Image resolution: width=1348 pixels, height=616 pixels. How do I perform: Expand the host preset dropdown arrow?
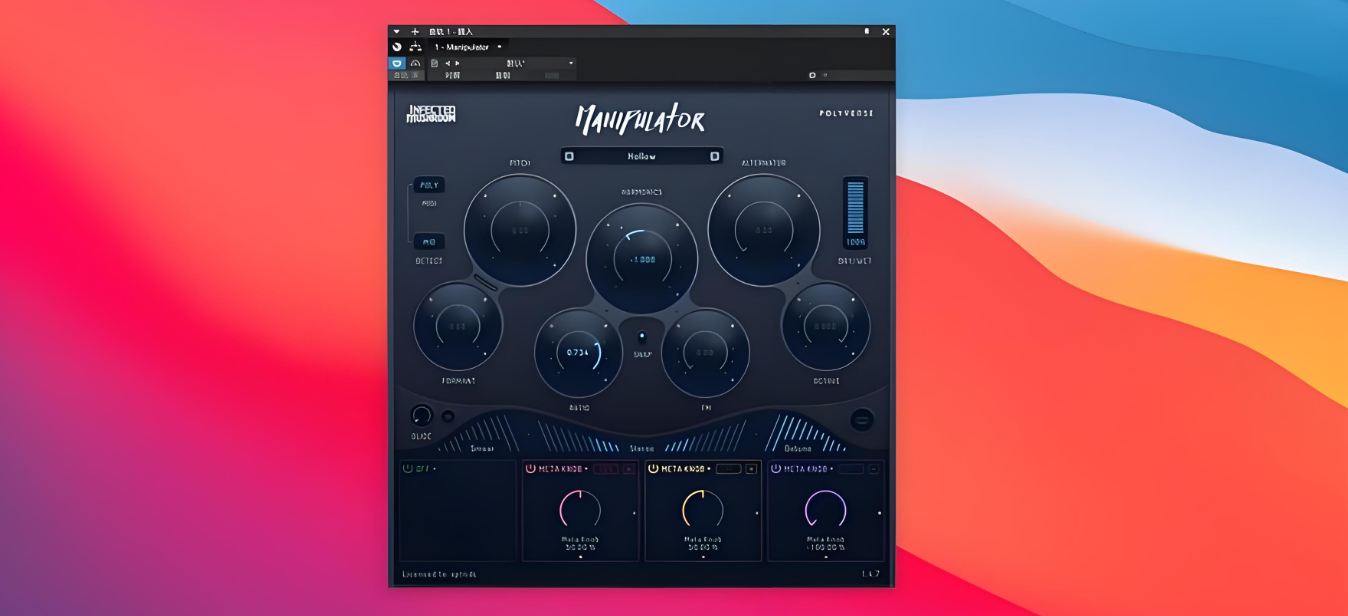(x=571, y=63)
